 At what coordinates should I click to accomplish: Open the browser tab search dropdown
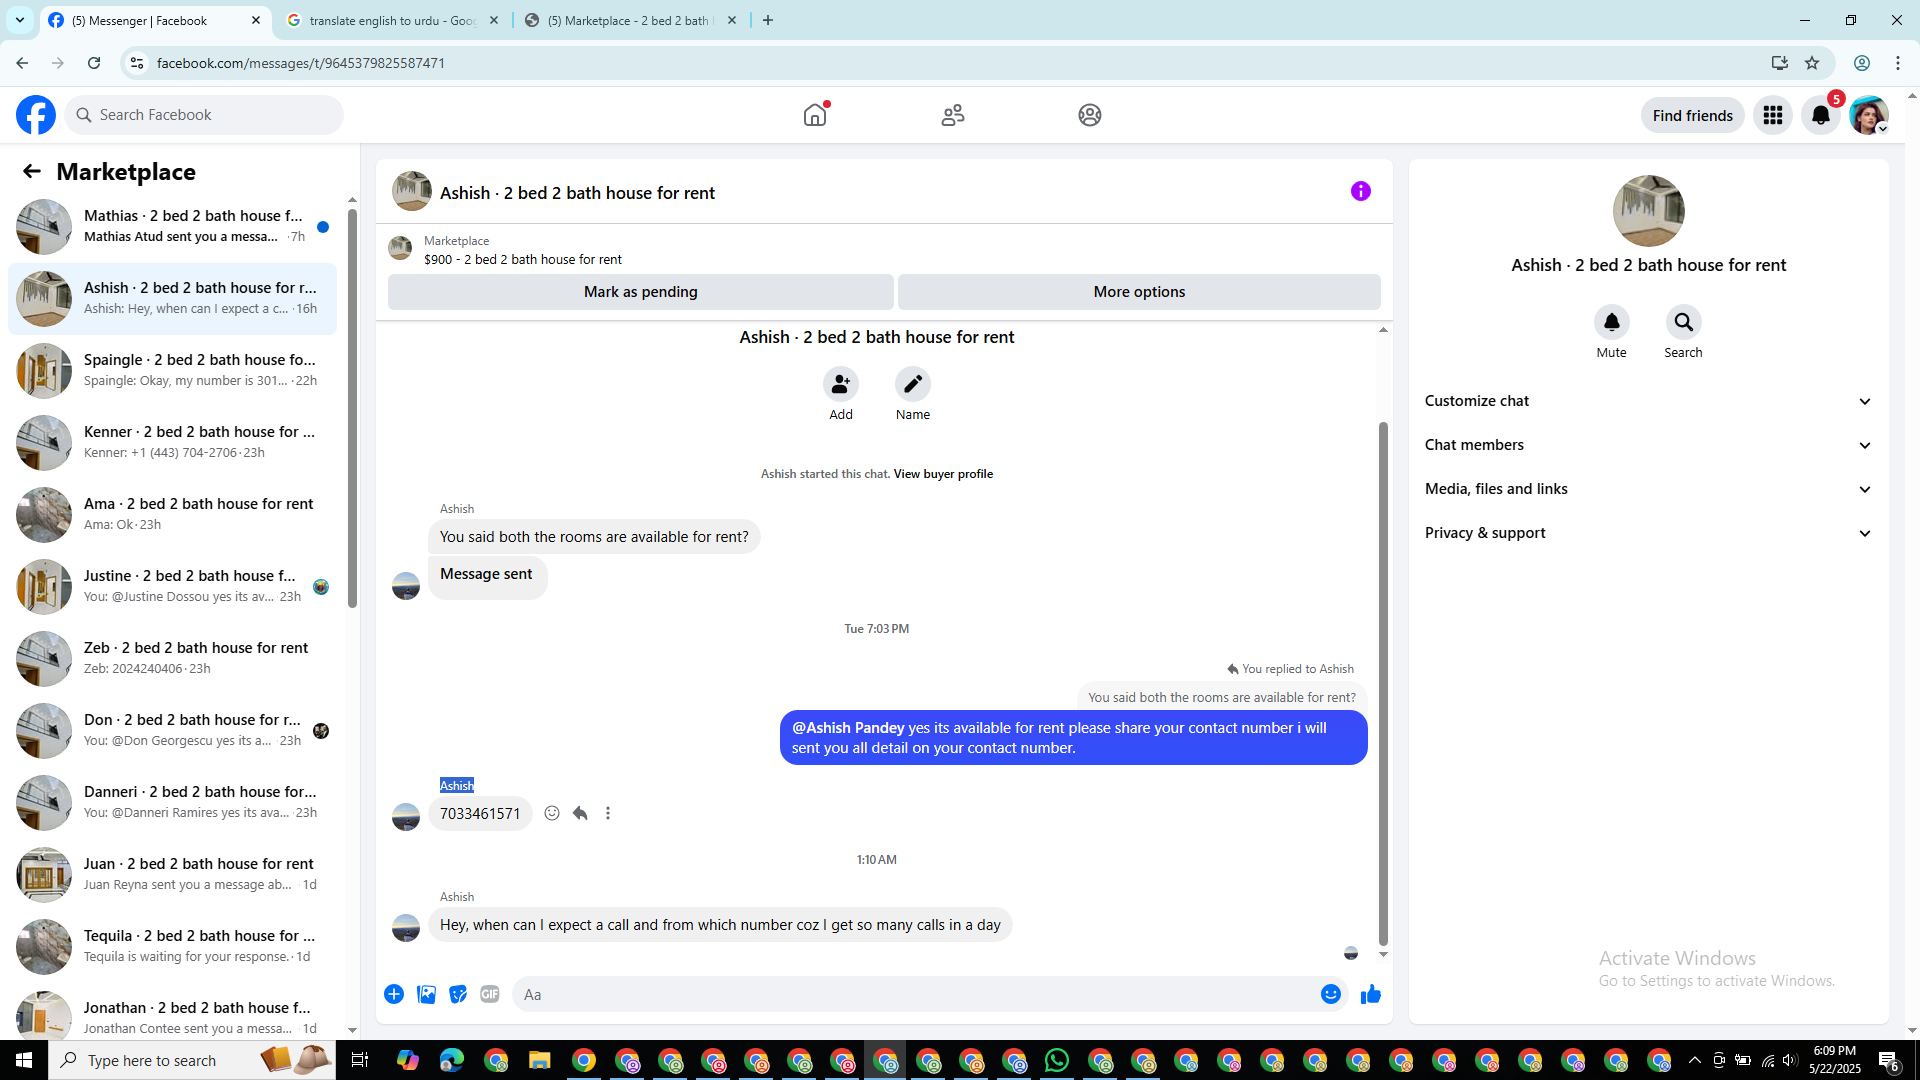(x=19, y=20)
